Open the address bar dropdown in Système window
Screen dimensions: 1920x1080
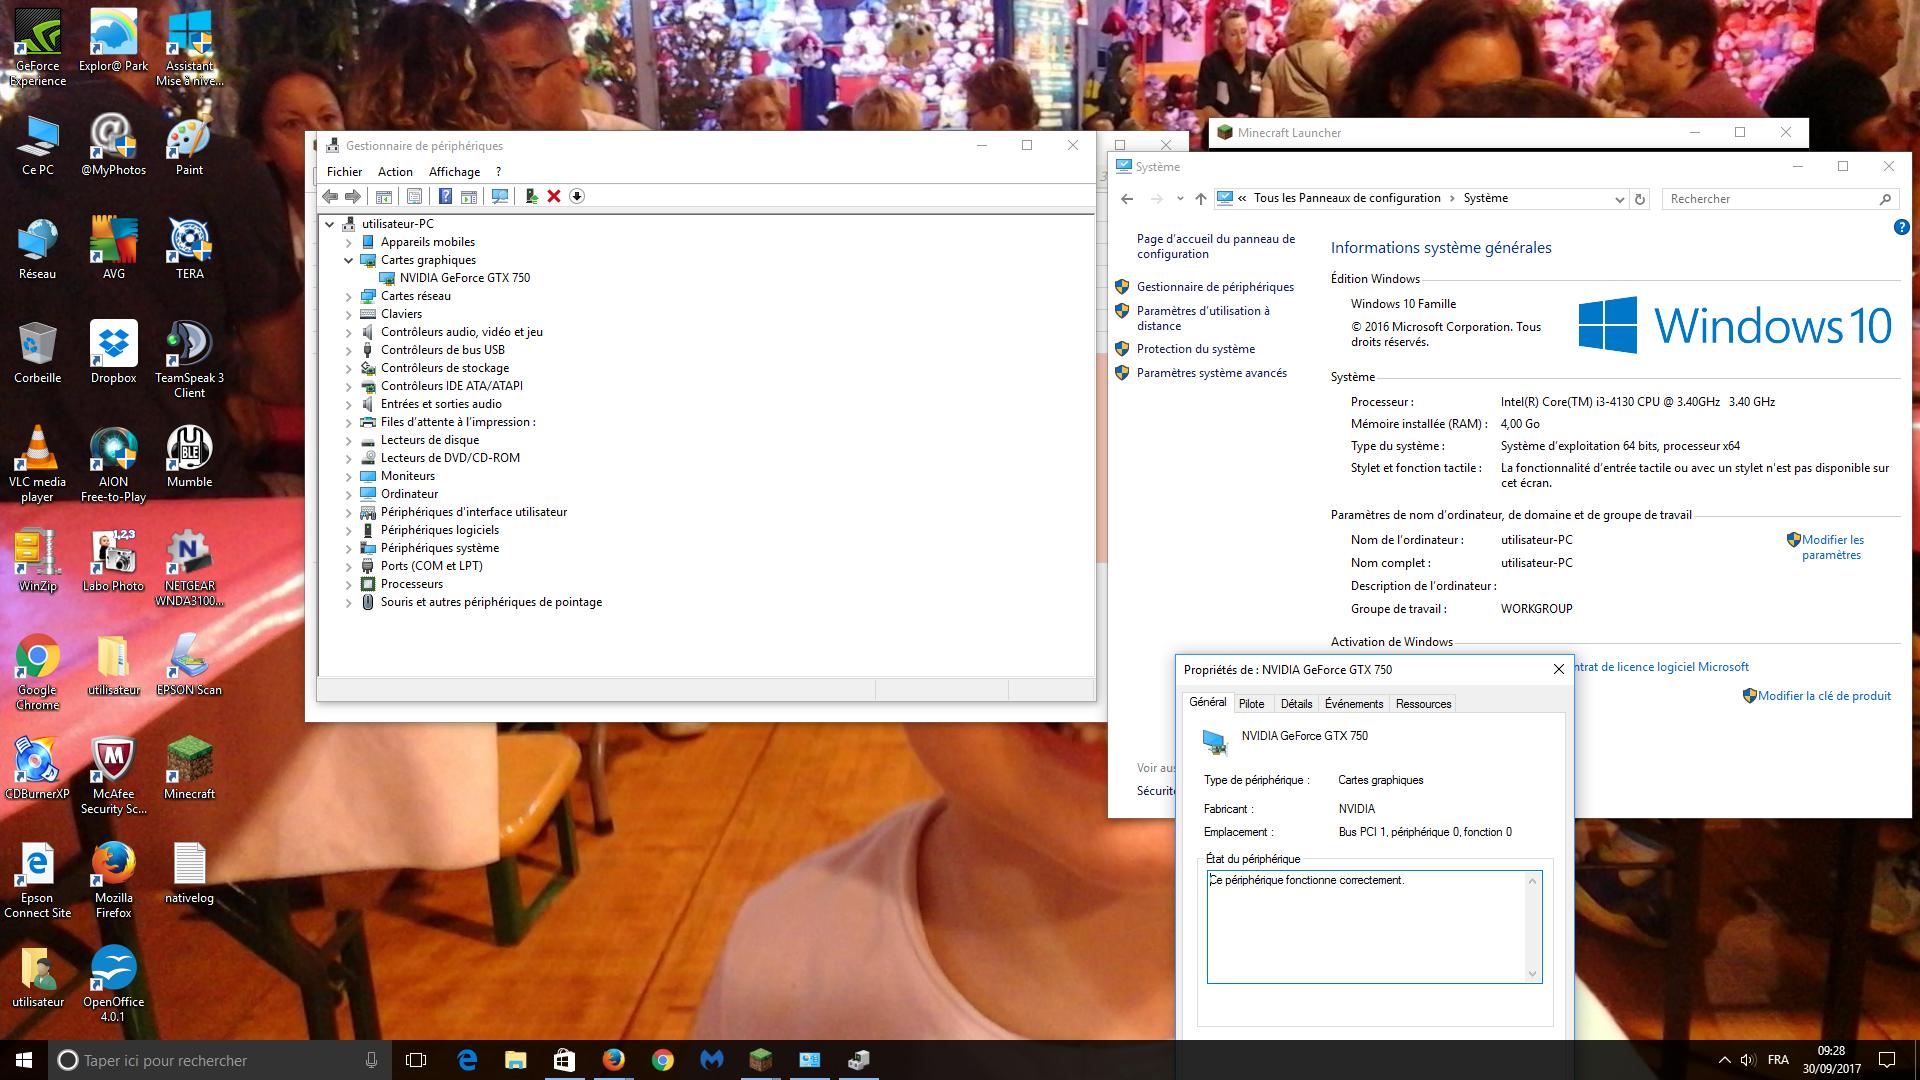click(1619, 199)
